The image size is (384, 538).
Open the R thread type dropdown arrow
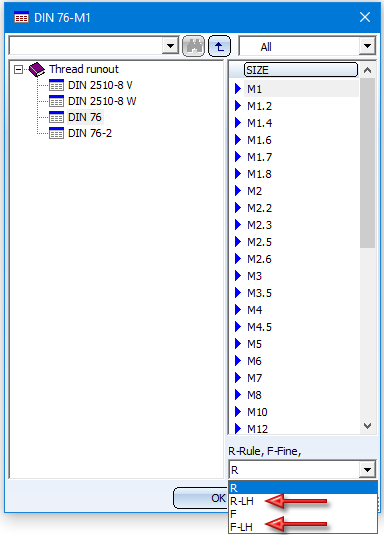click(367, 469)
